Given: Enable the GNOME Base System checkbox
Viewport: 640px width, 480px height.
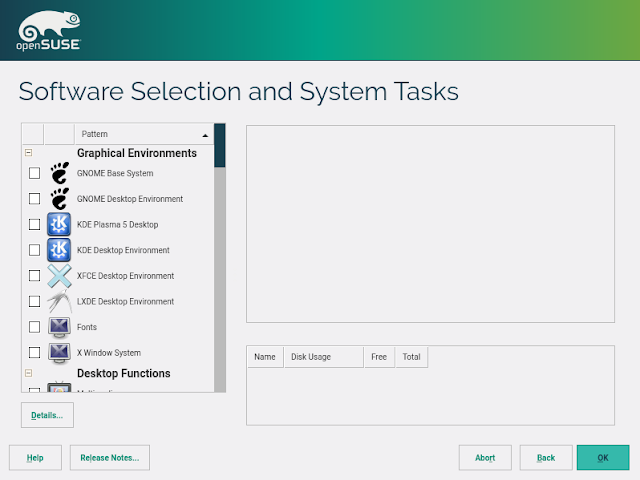Looking at the screenshot, I should tap(35, 173).
